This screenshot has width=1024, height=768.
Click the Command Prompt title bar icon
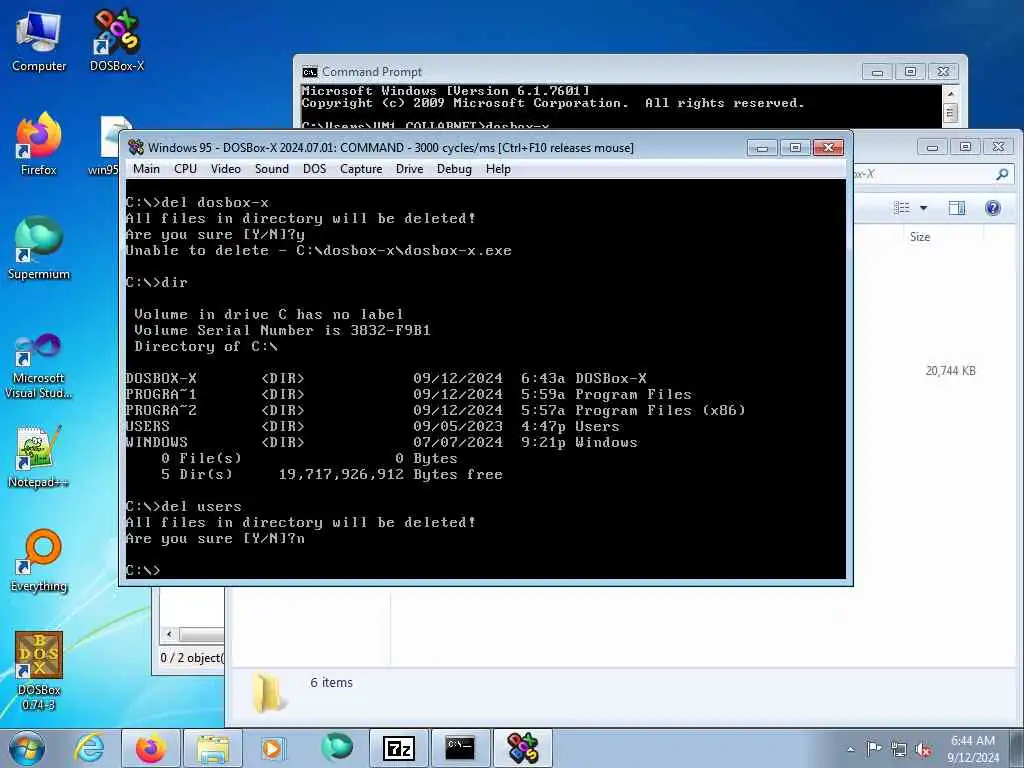[x=310, y=72]
